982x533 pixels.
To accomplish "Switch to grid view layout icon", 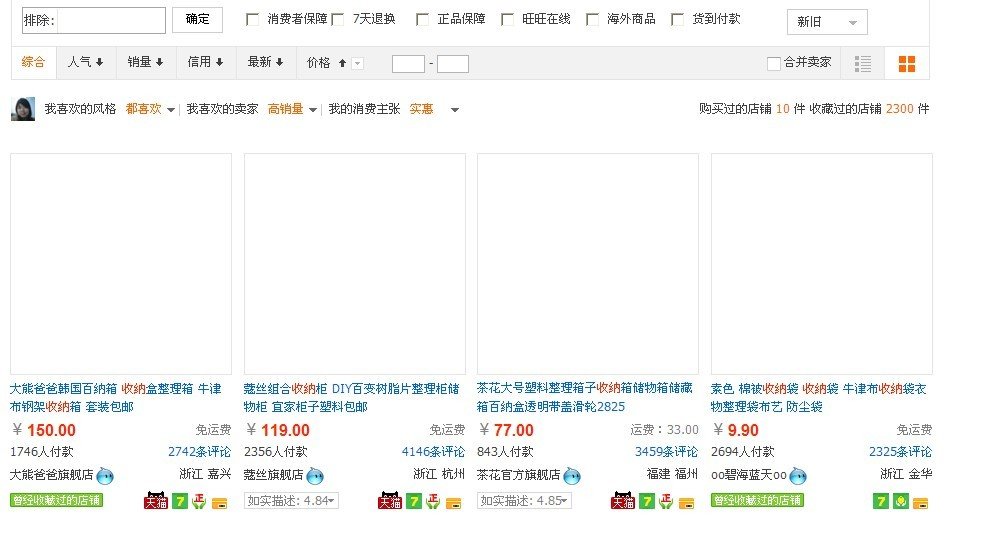I will (906, 64).
